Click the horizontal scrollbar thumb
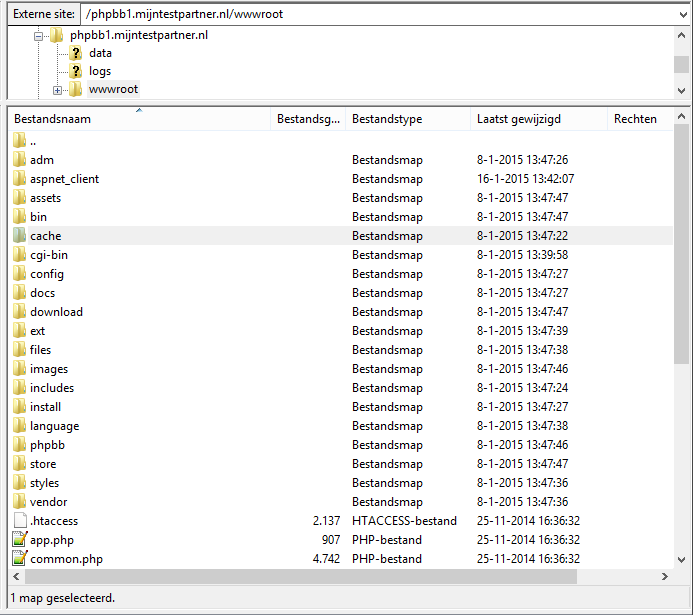The height and width of the screenshot is (615, 693). click(301, 577)
